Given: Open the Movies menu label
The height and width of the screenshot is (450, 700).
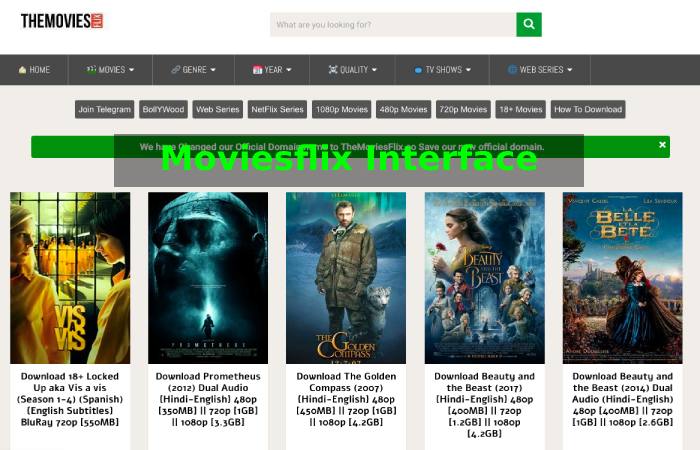Looking at the screenshot, I should point(112,70).
